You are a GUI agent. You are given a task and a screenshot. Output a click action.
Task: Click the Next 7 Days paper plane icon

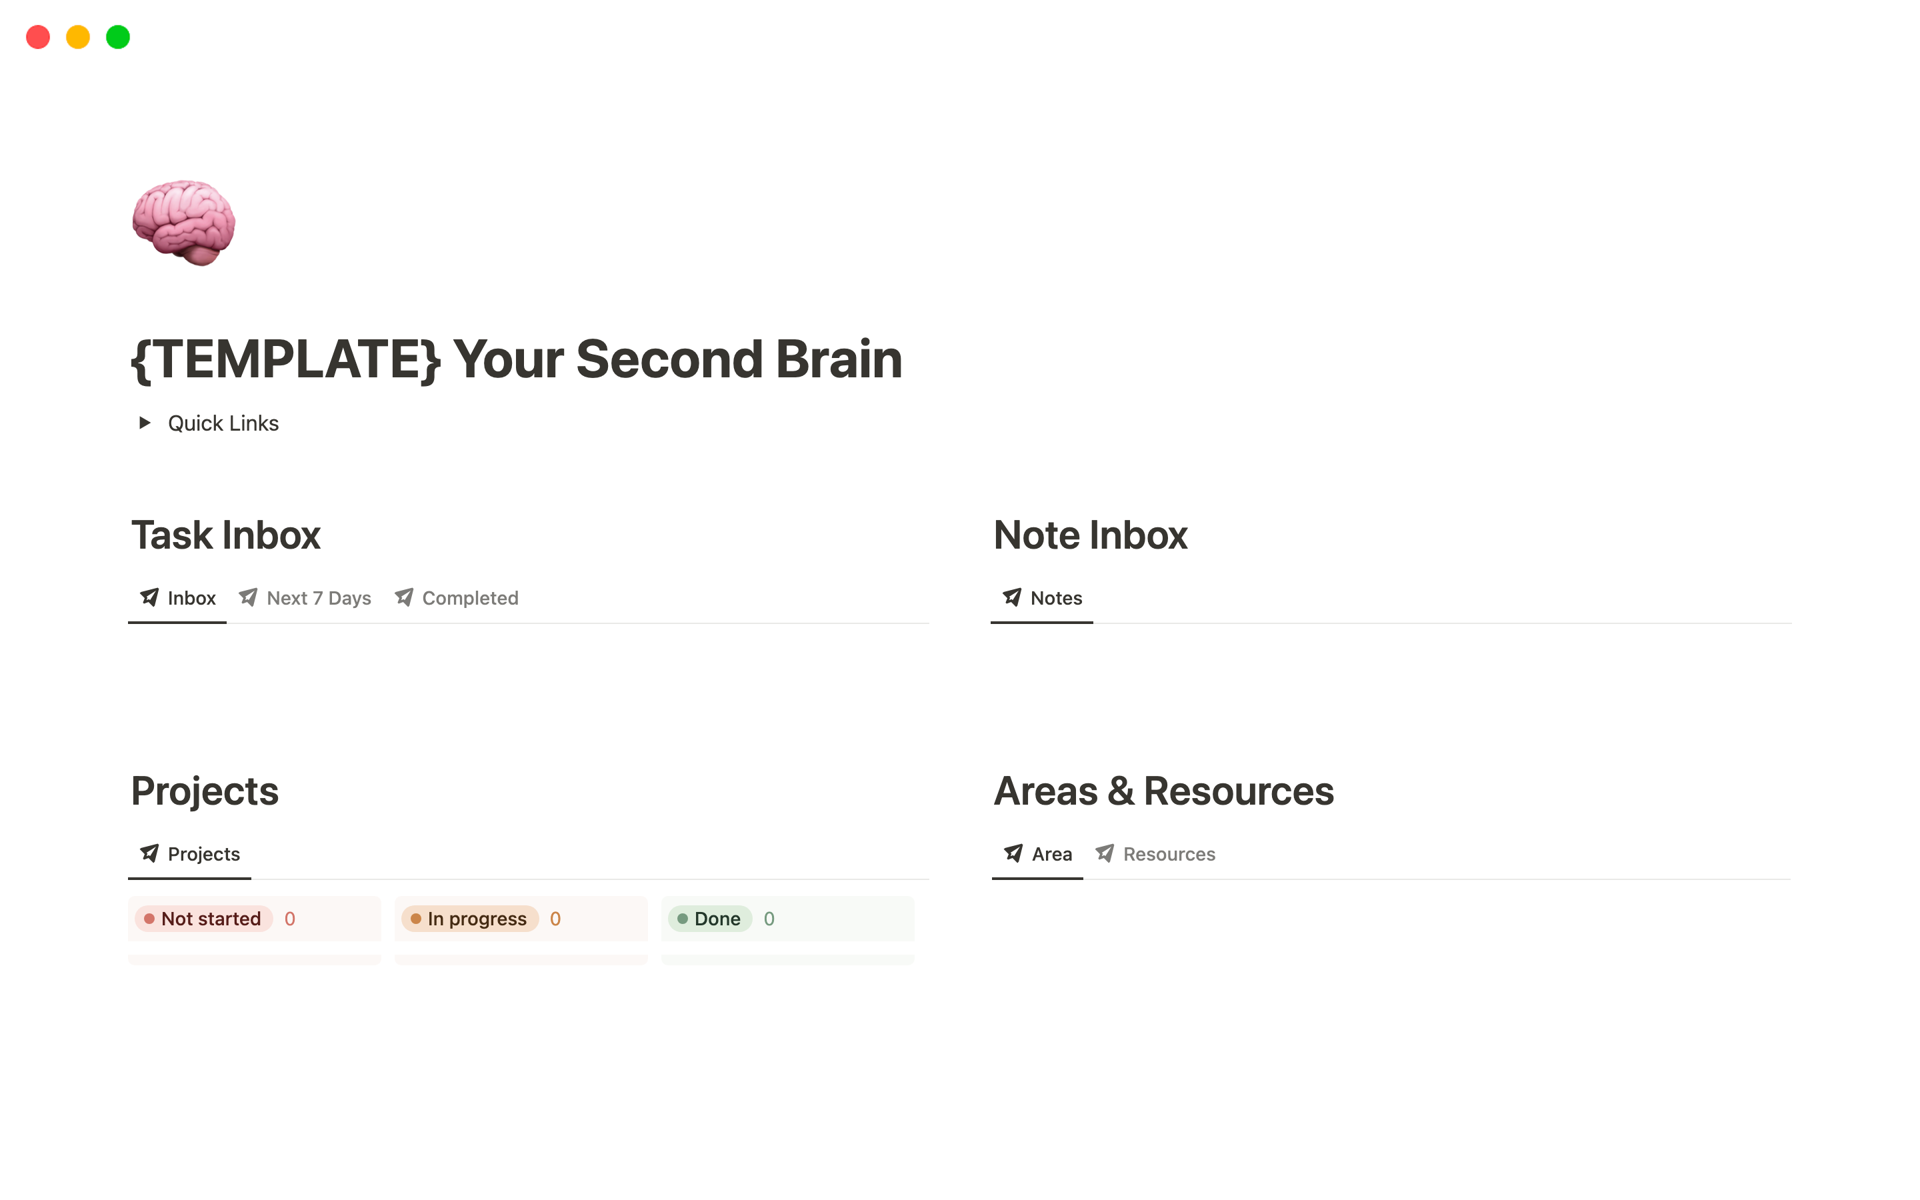point(248,597)
